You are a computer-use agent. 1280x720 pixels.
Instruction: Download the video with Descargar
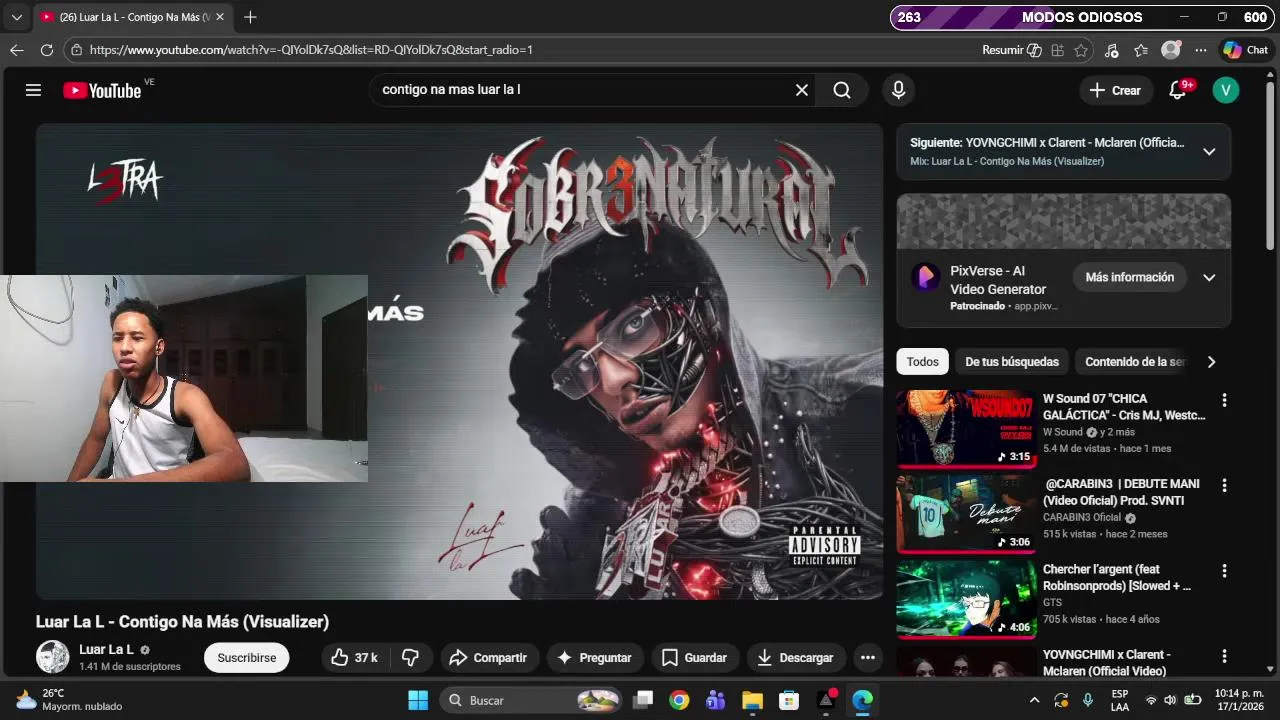coord(796,657)
